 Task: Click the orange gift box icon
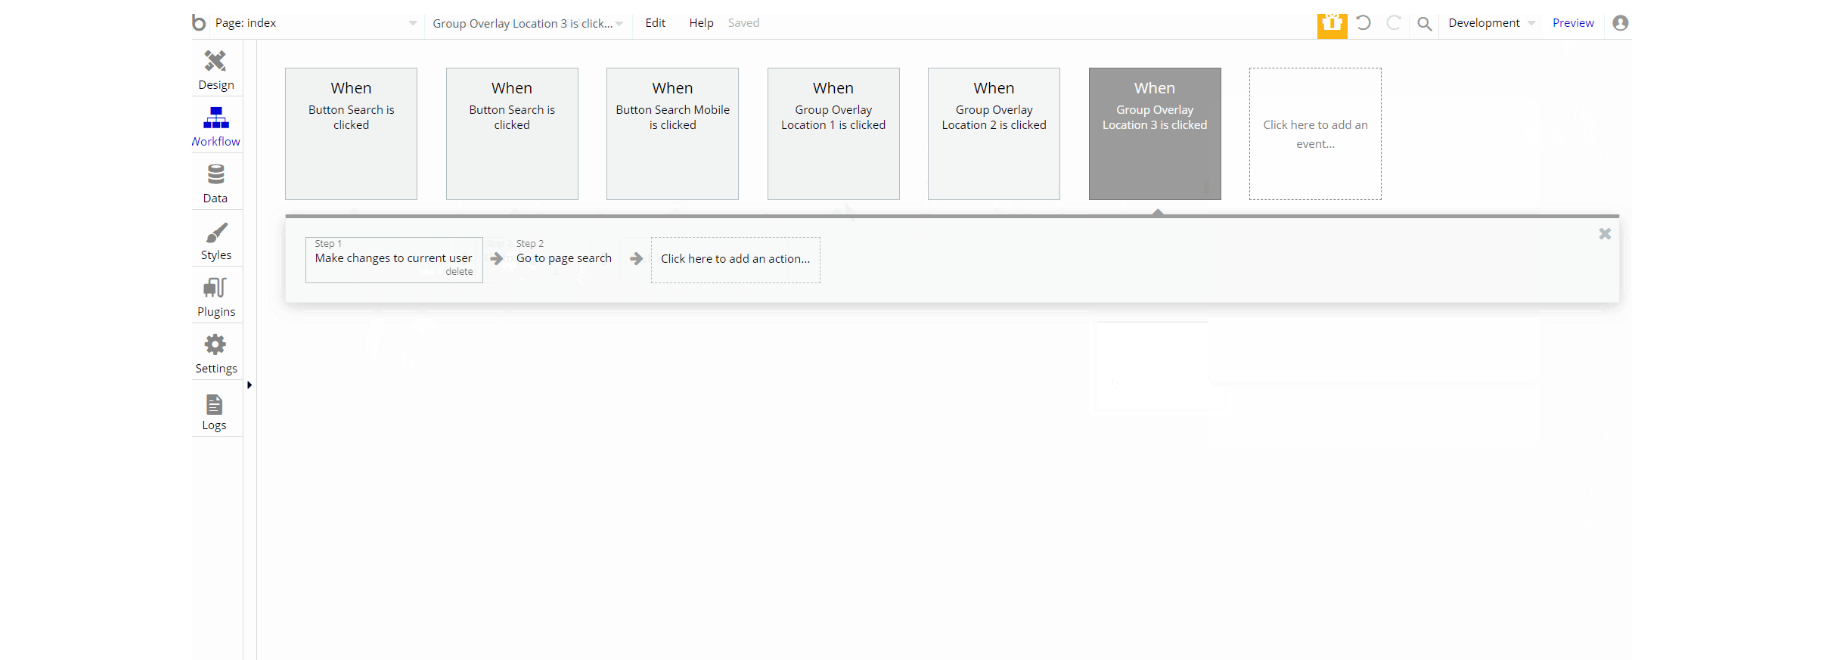click(x=1332, y=24)
